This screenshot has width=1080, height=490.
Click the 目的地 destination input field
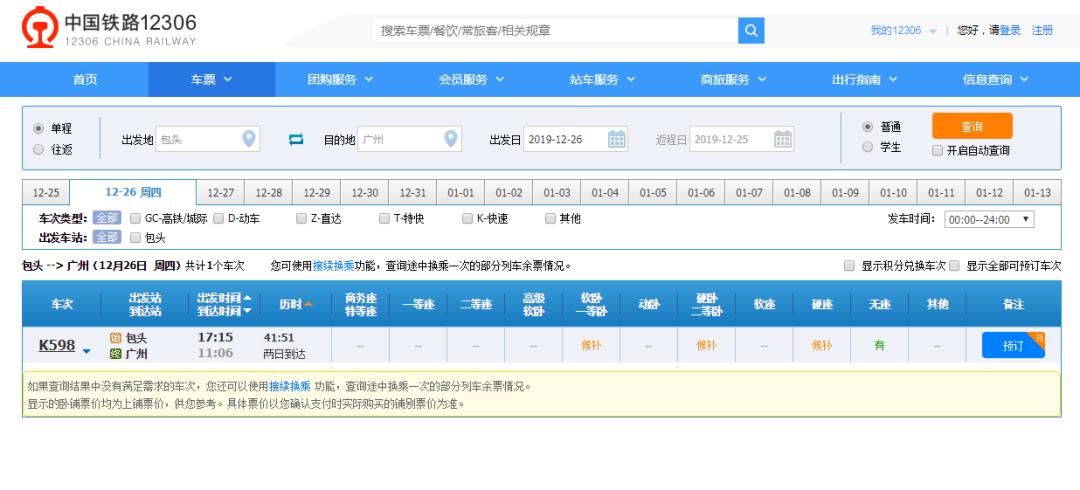pyautogui.click(x=409, y=139)
